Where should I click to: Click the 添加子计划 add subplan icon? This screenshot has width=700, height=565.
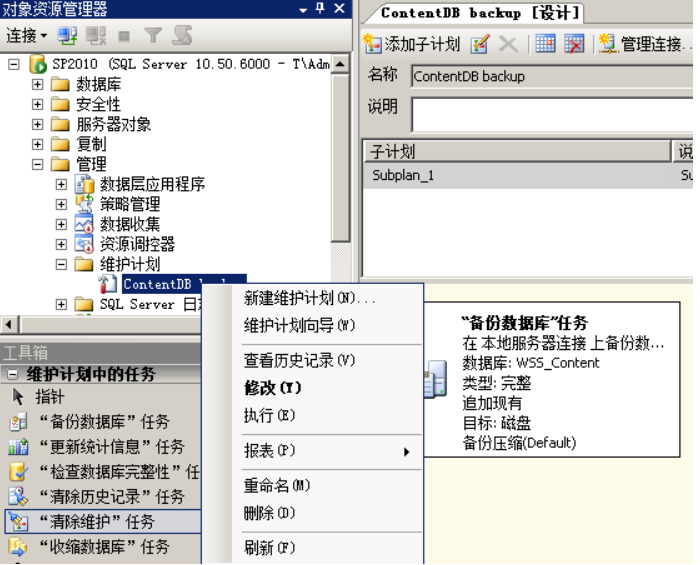coord(372,44)
